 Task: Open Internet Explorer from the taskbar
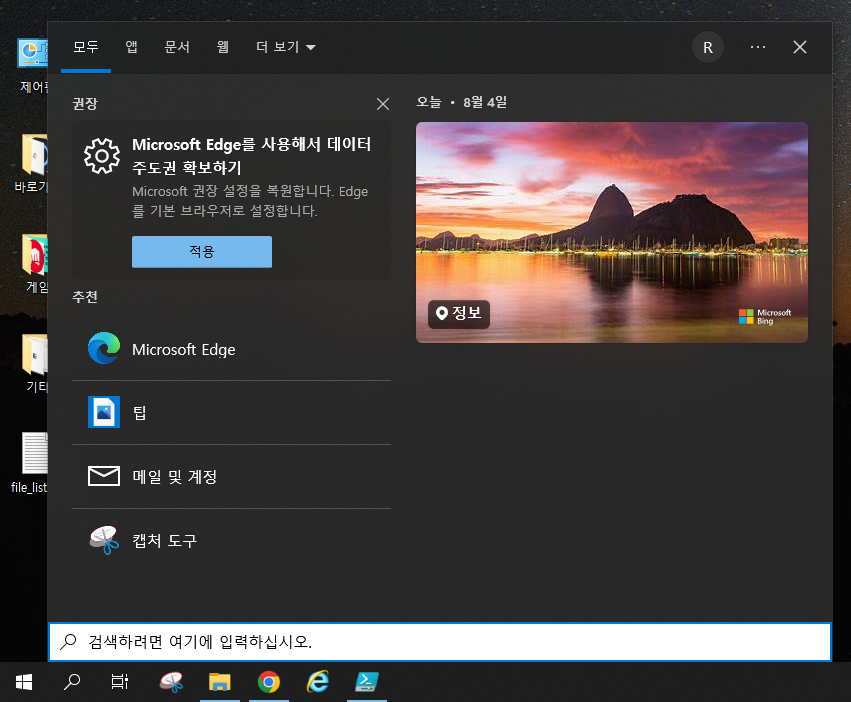coord(318,682)
